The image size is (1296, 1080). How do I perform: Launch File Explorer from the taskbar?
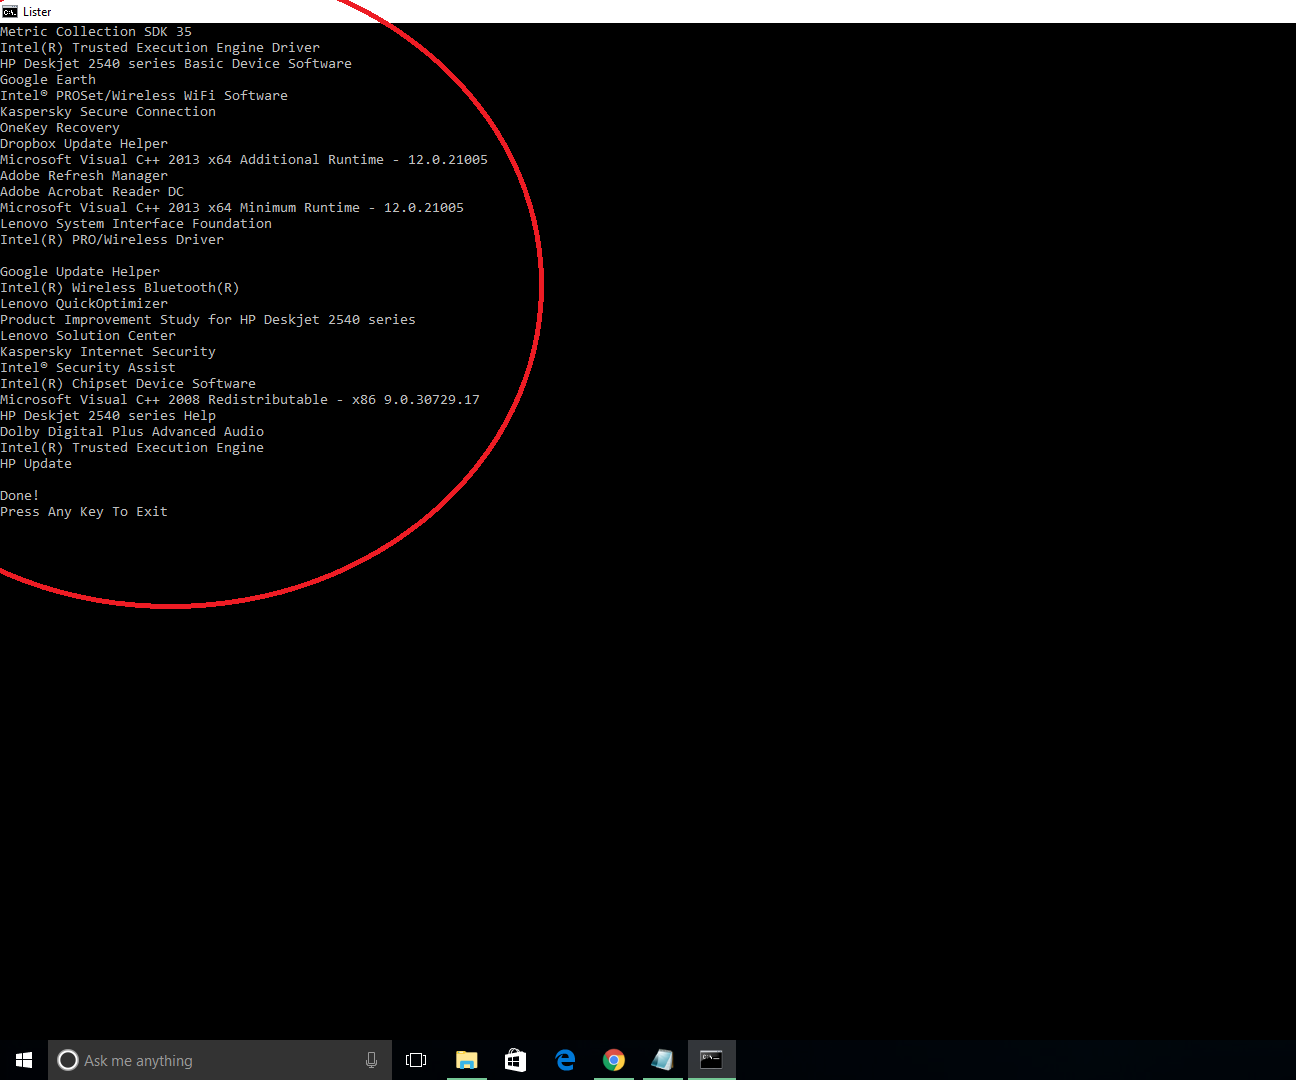pos(466,1060)
